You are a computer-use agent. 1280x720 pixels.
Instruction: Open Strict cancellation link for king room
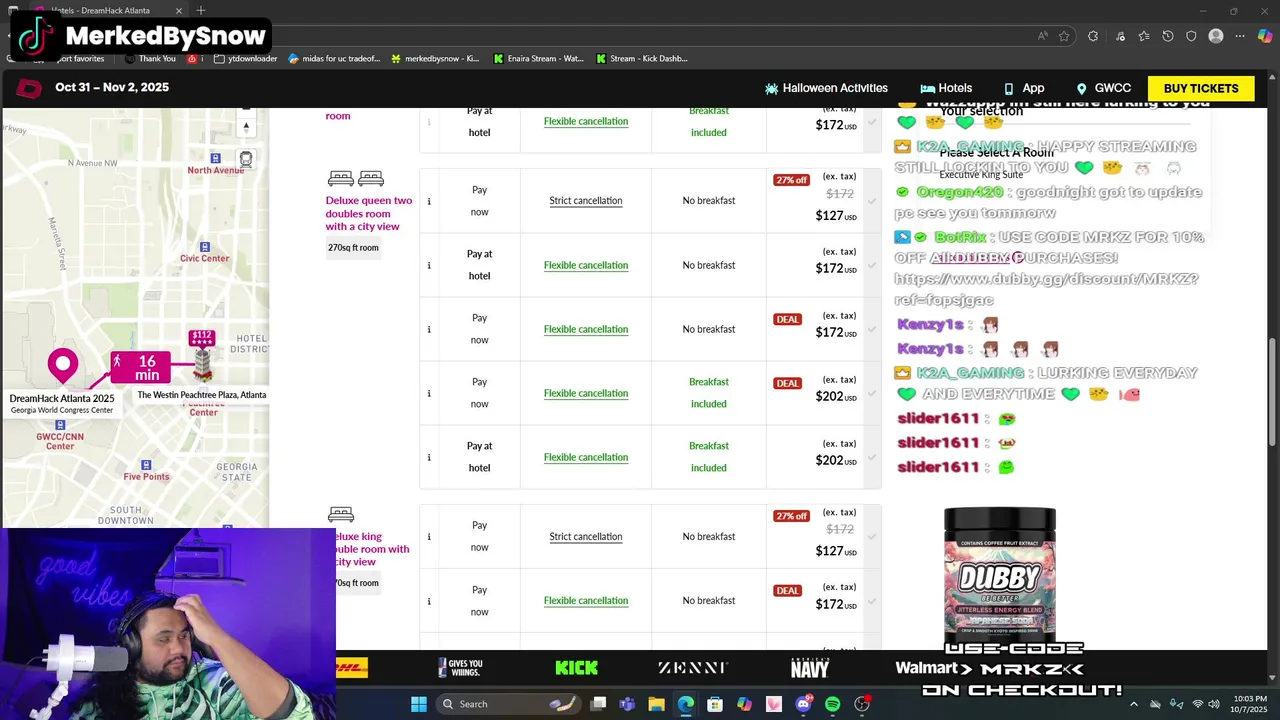586,537
